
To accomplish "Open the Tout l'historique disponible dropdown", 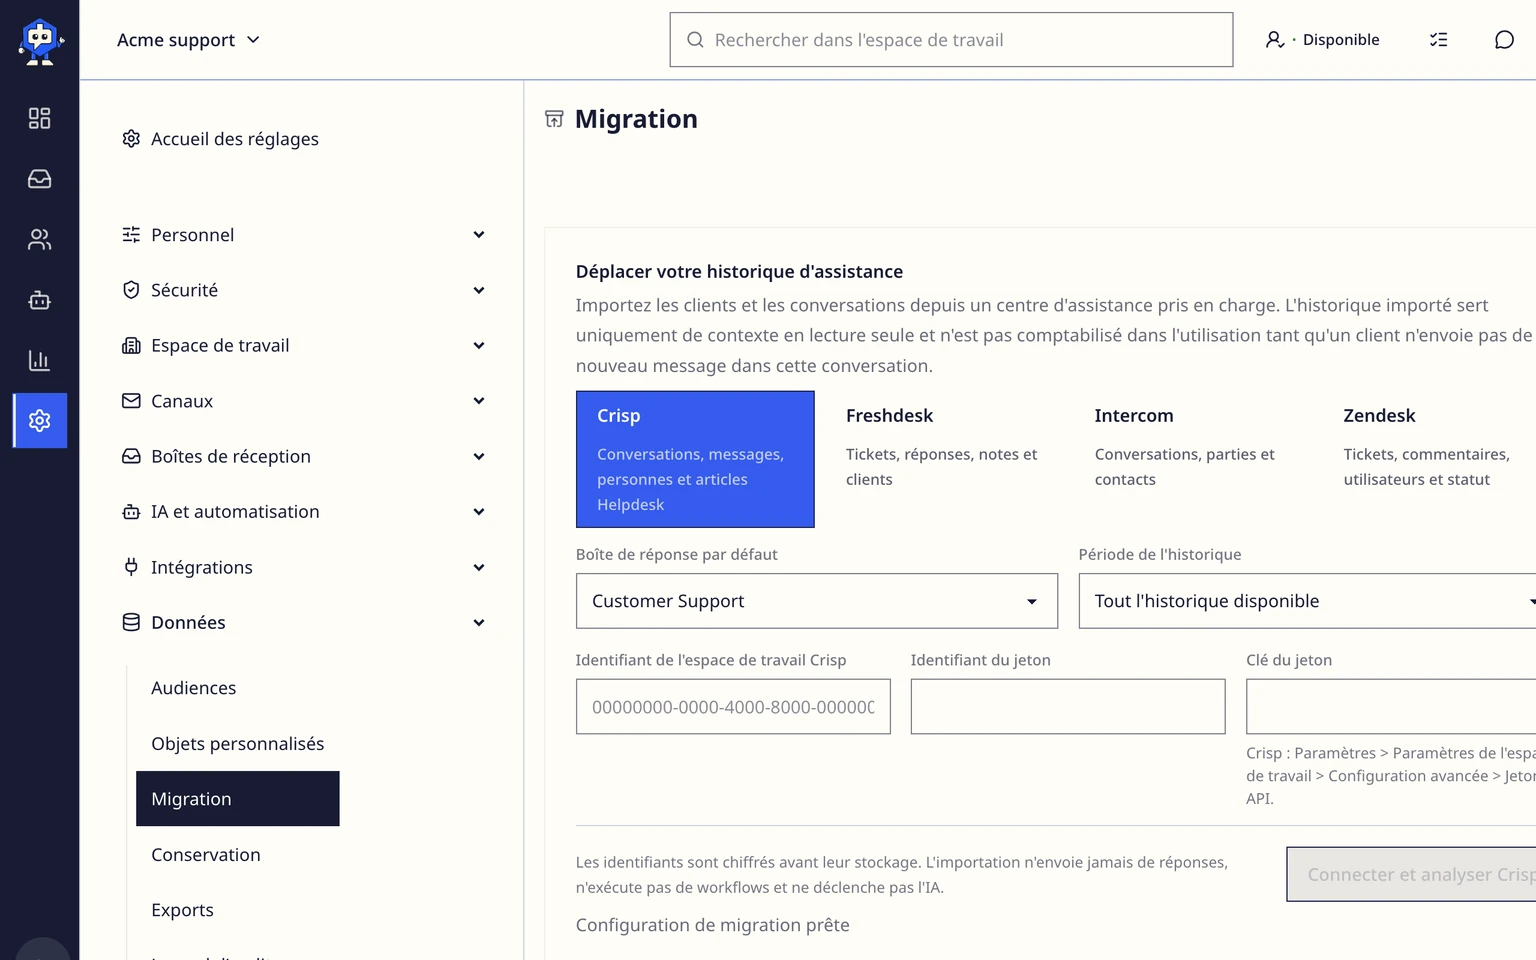I will [1307, 601].
